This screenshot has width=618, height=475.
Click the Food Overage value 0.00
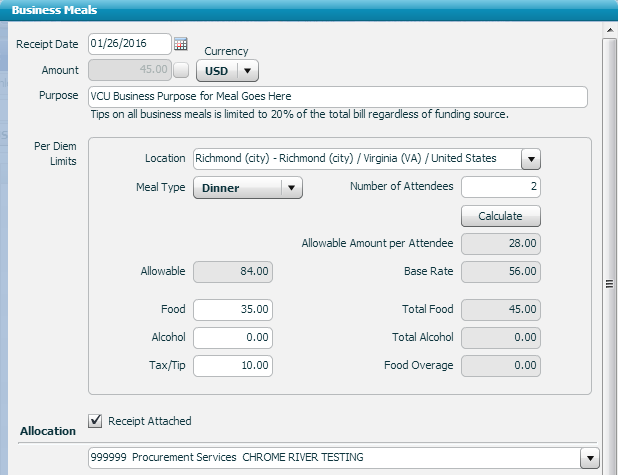click(501, 366)
